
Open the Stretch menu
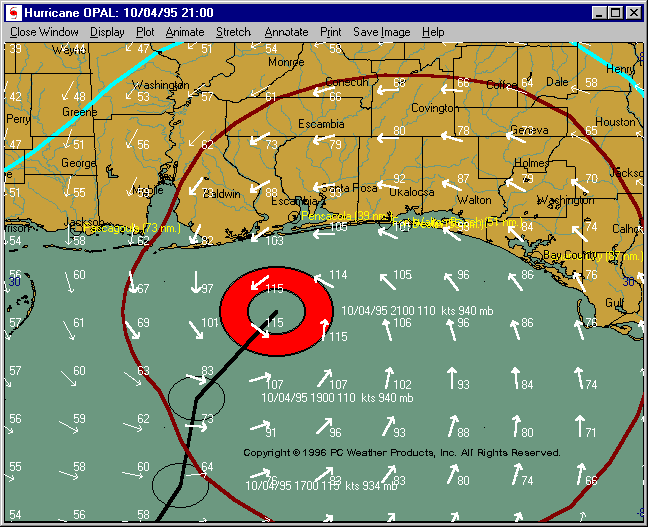(233, 32)
